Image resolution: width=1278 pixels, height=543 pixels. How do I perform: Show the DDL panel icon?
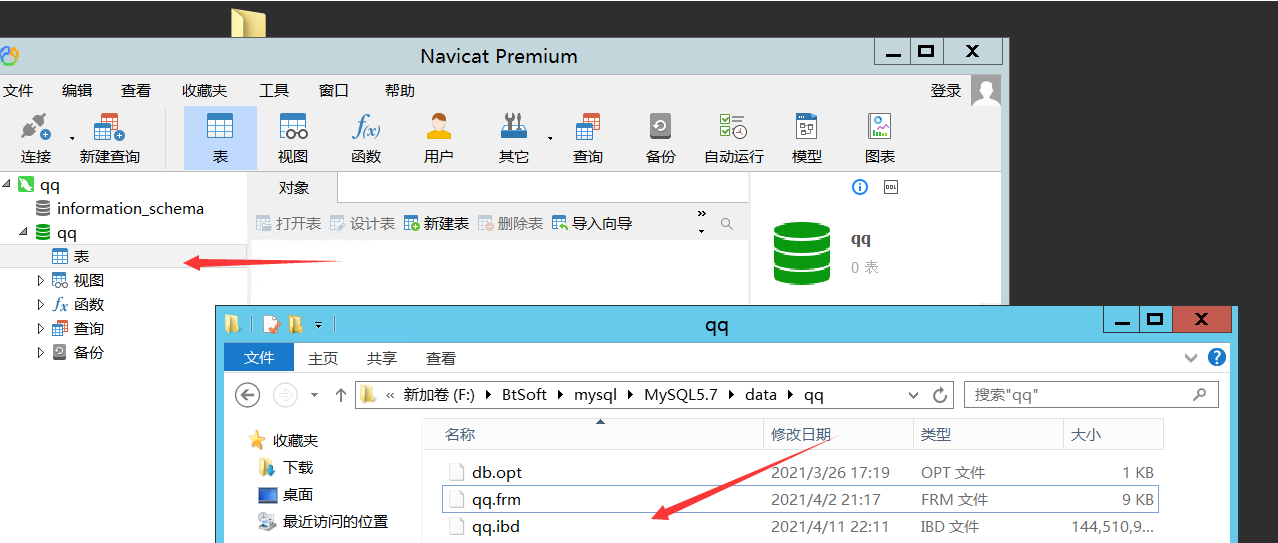coord(891,187)
